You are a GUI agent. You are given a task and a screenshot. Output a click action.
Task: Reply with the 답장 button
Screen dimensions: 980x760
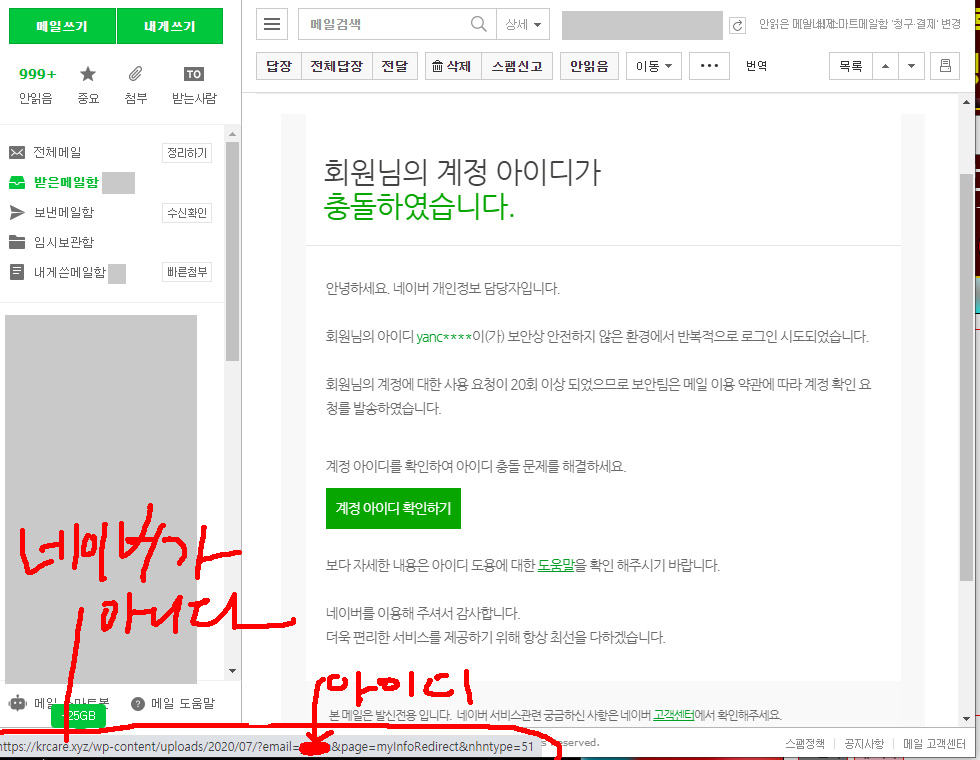click(279, 66)
